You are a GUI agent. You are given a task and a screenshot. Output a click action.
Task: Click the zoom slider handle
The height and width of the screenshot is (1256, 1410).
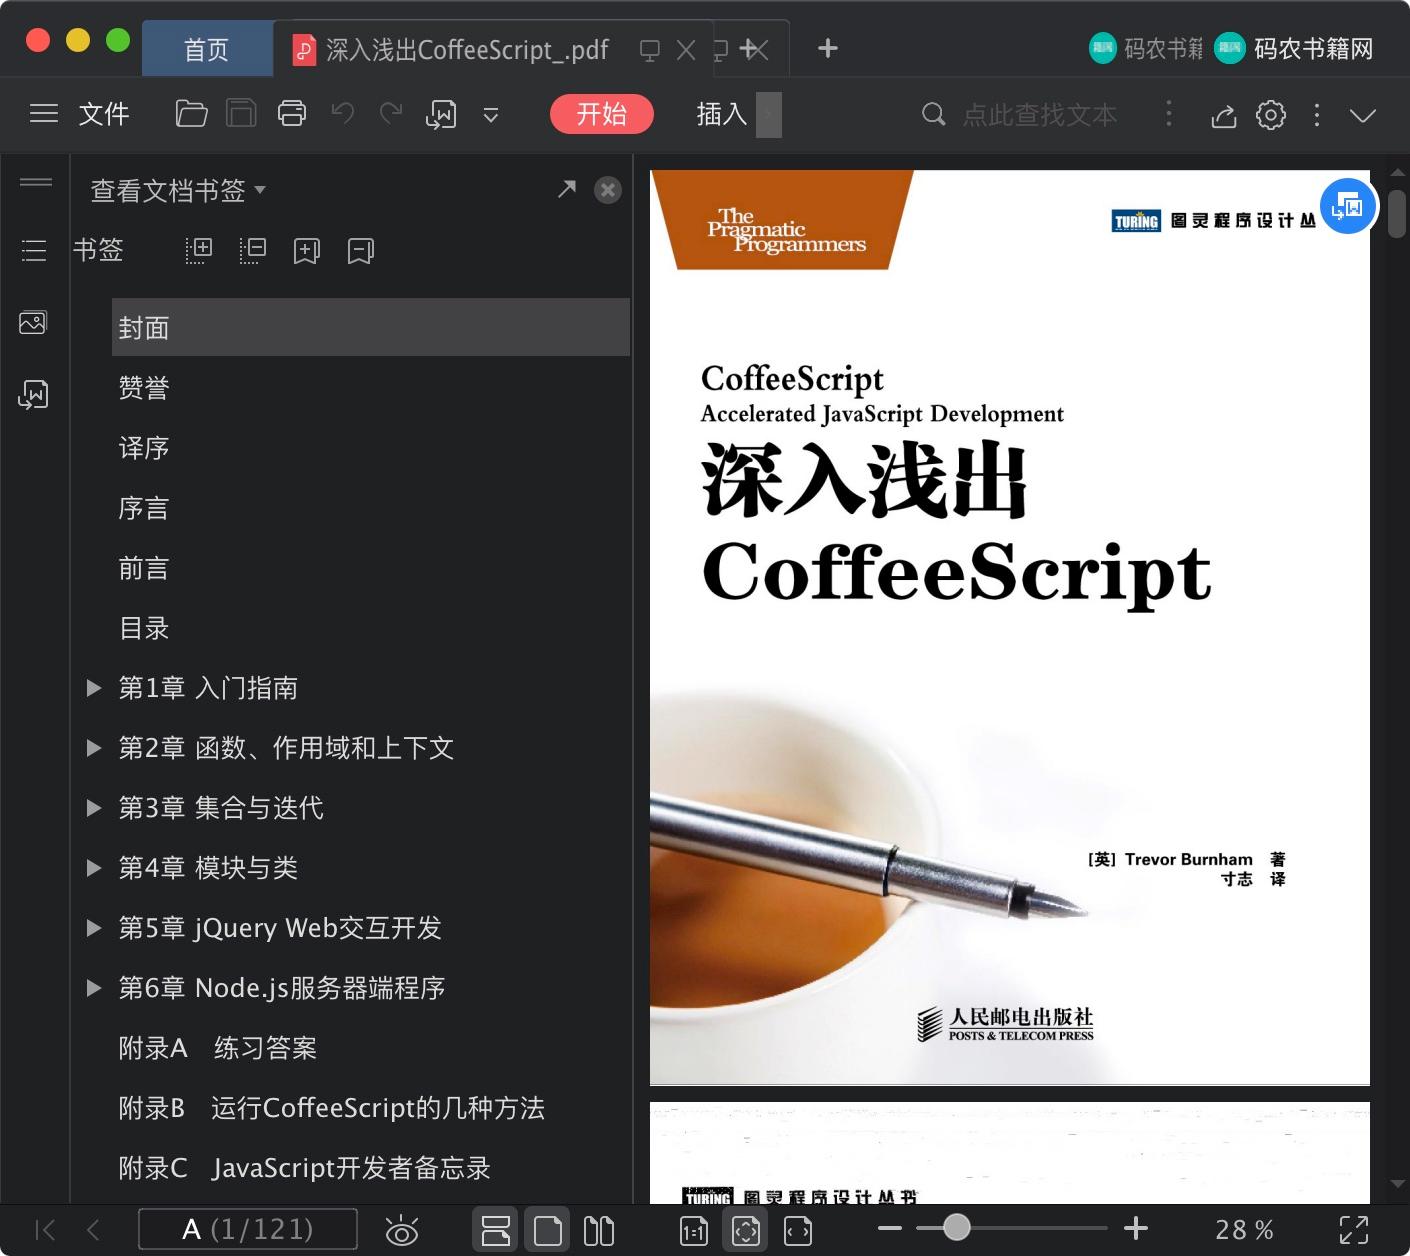pos(957,1227)
